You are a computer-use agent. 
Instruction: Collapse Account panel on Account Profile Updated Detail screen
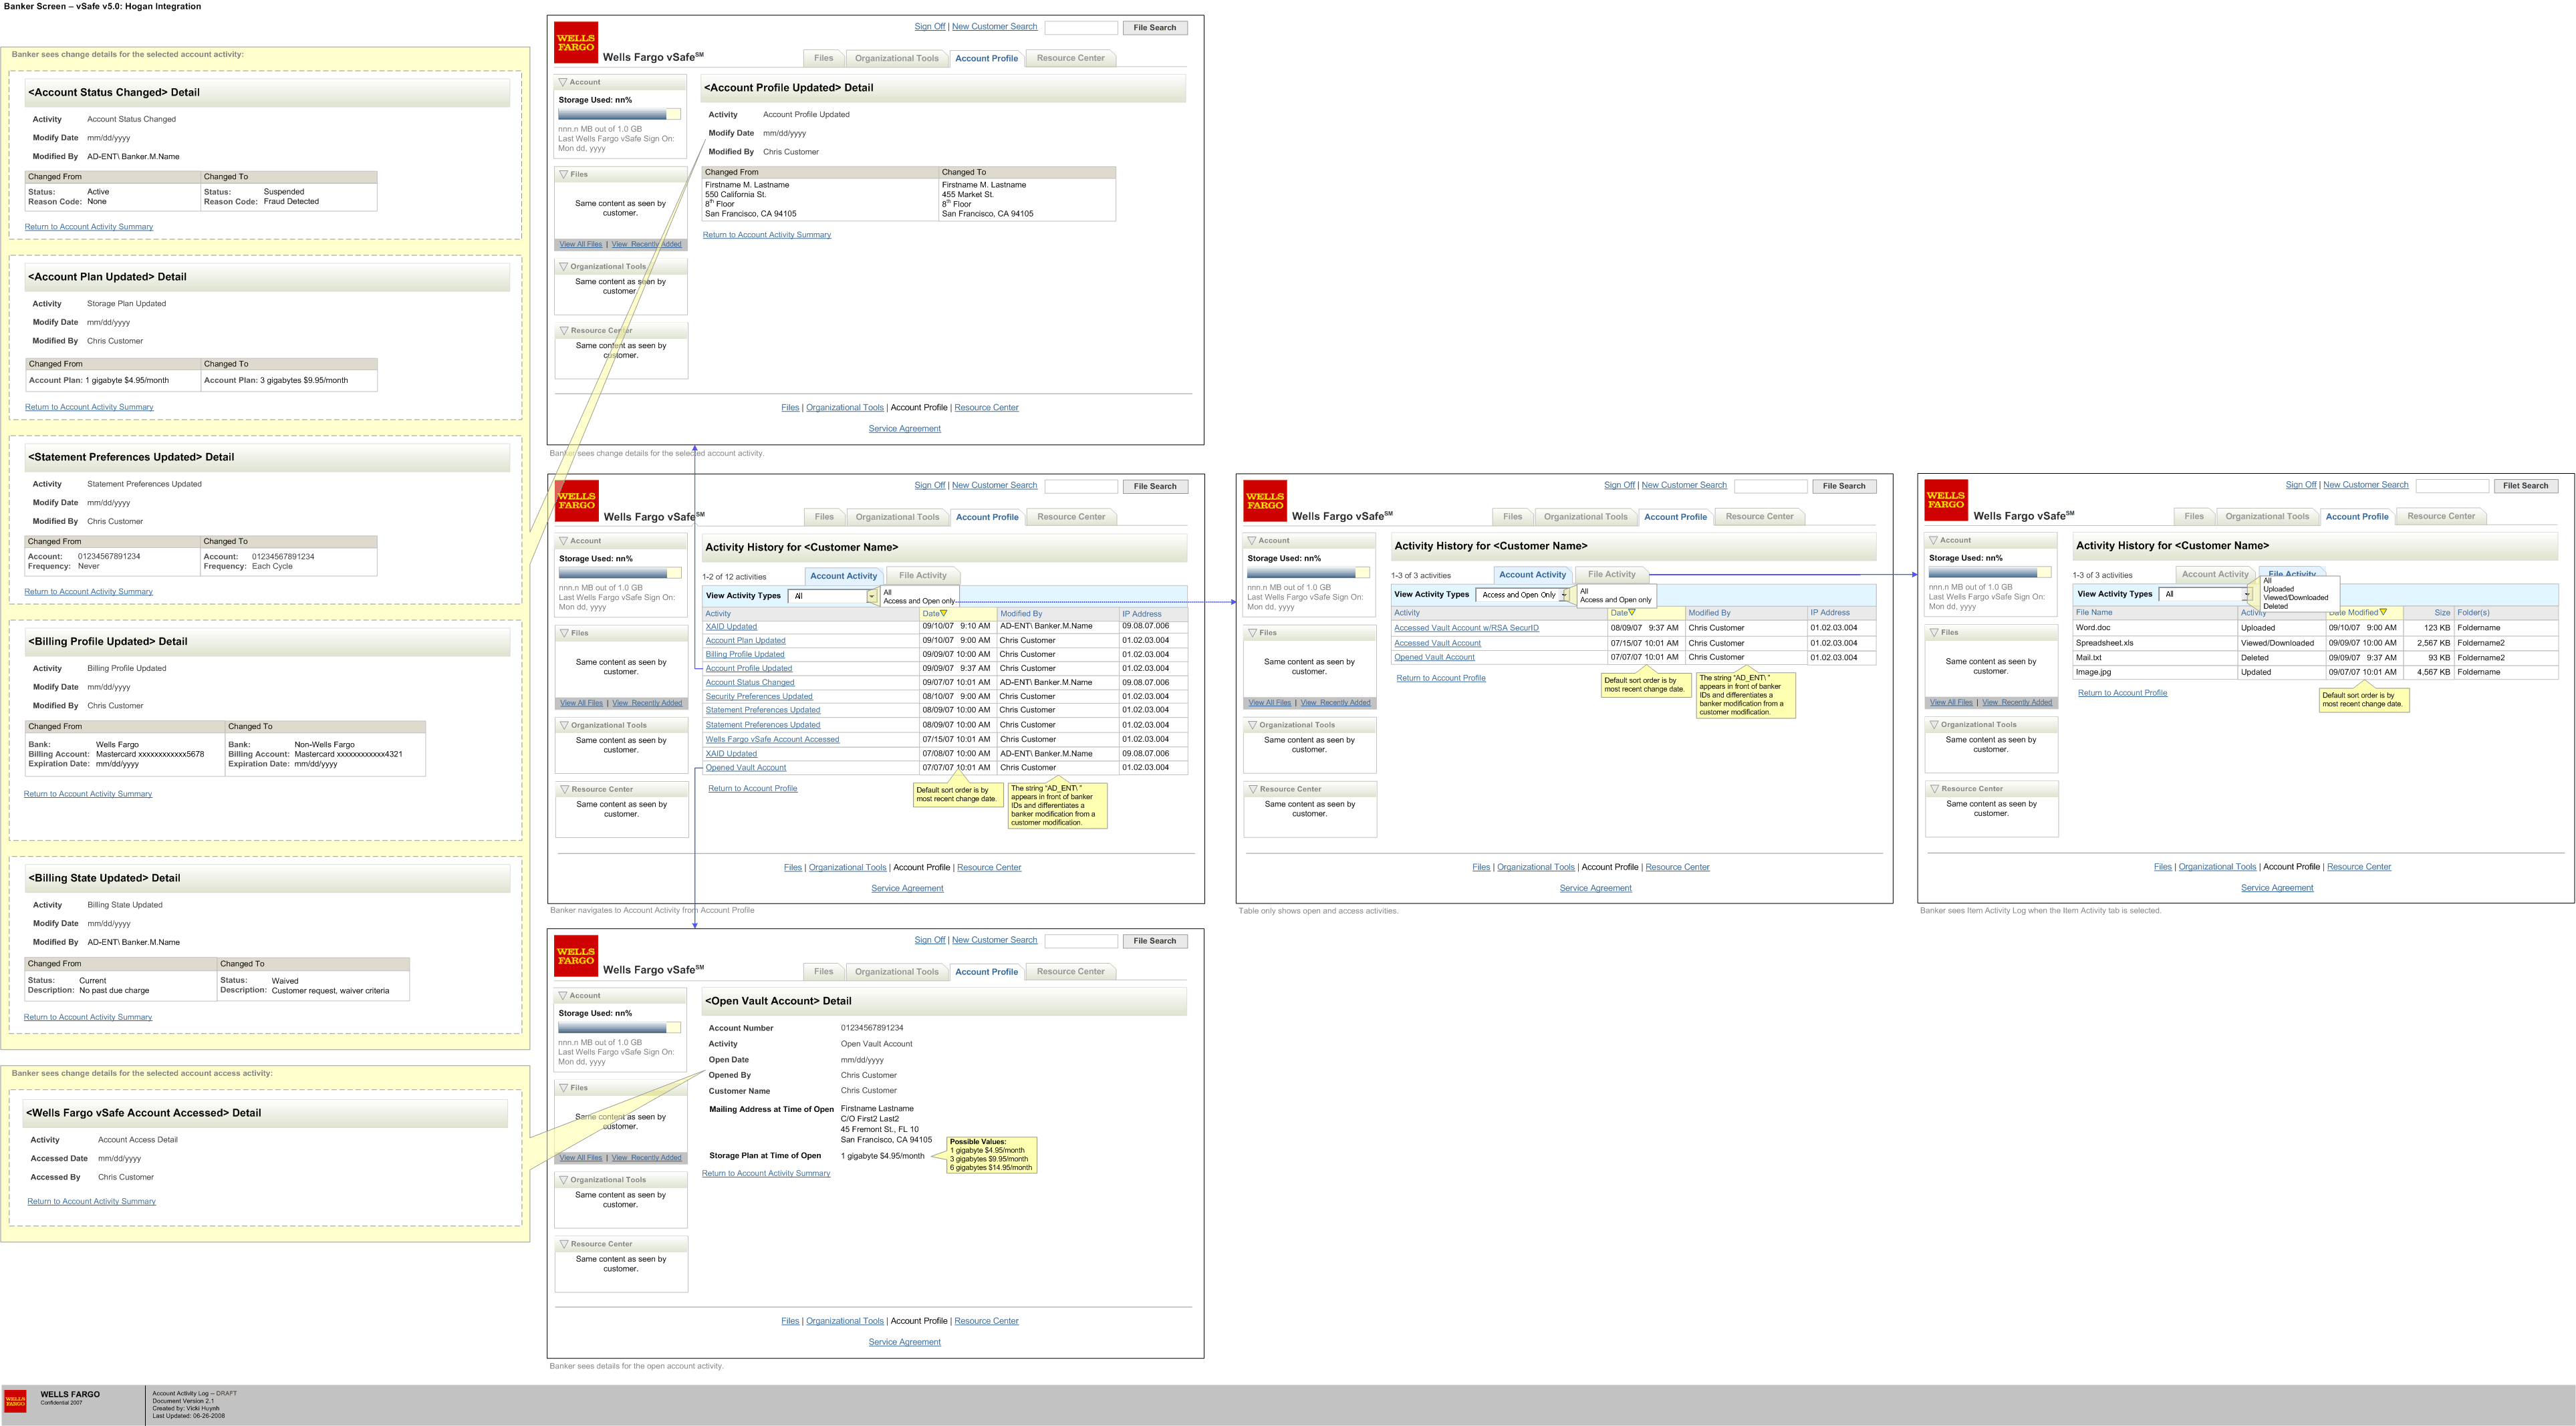point(563,82)
